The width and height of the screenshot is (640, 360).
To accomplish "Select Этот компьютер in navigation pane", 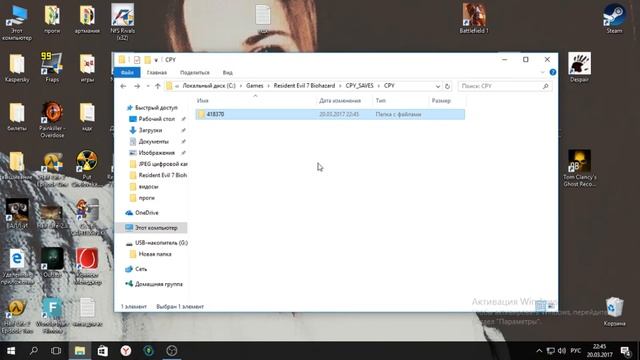I will pyautogui.click(x=152, y=228).
